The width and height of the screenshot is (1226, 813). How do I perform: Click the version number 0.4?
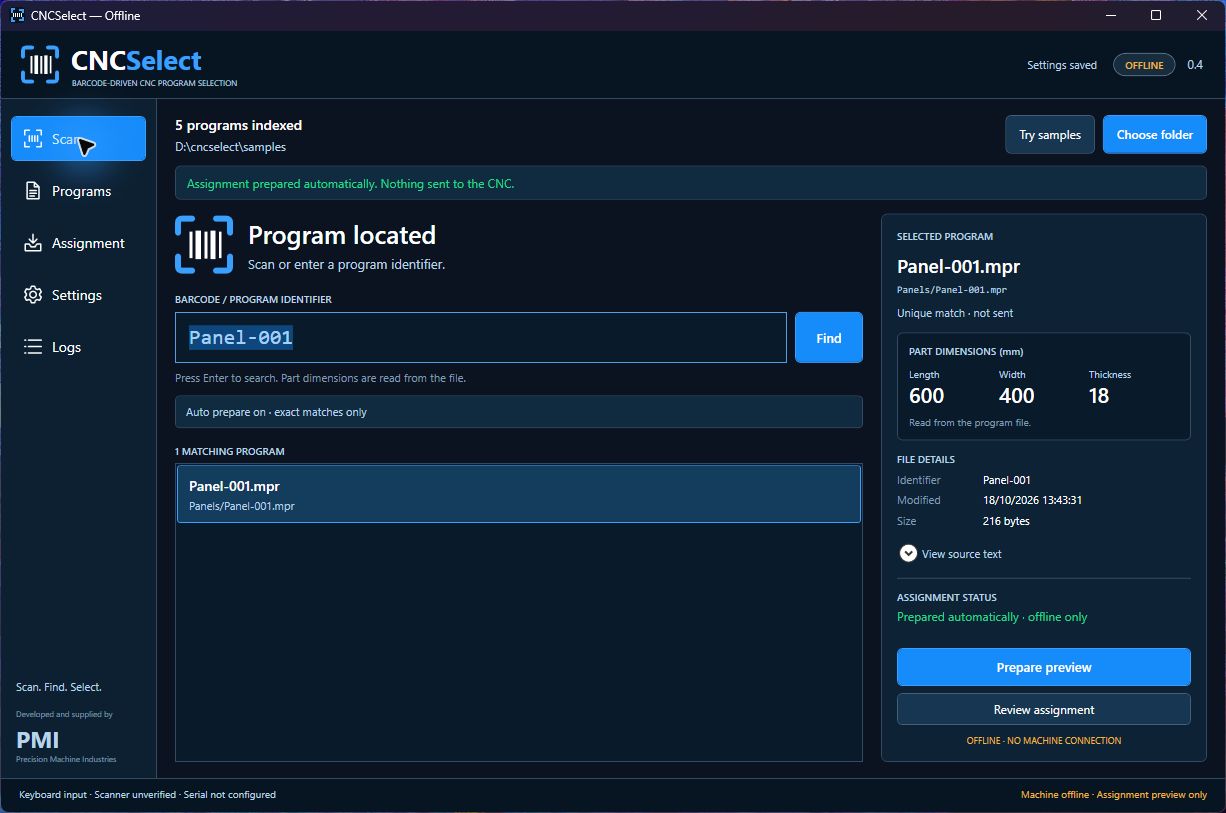(x=1195, y=65)
